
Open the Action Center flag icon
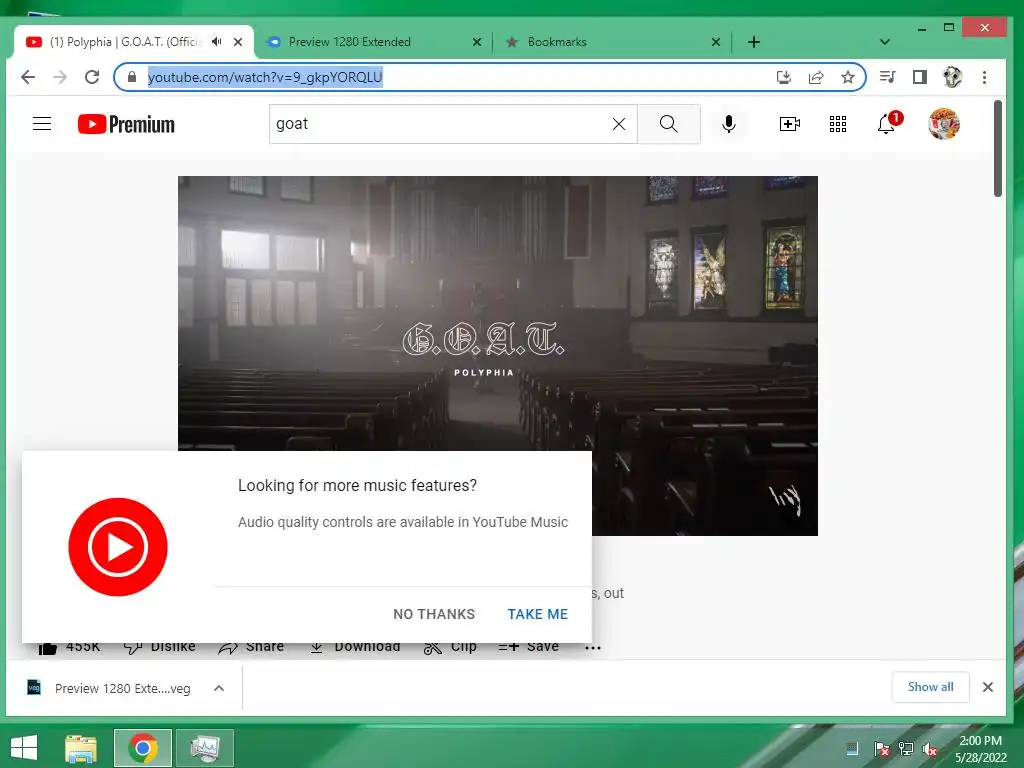(881, 749)
